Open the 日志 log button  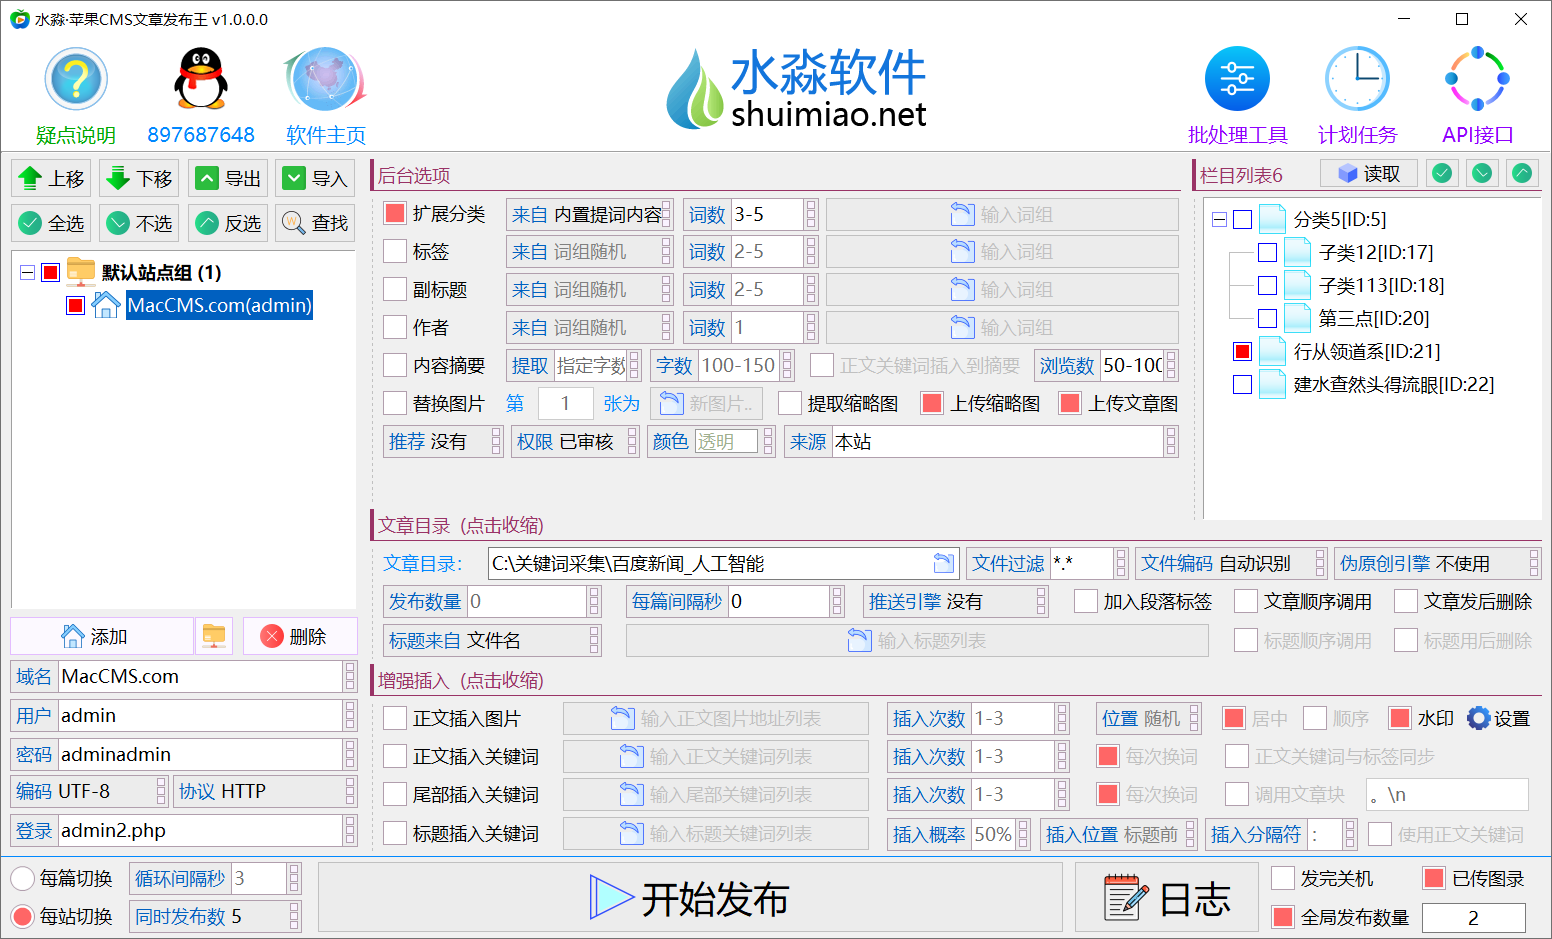point(1166,898)
